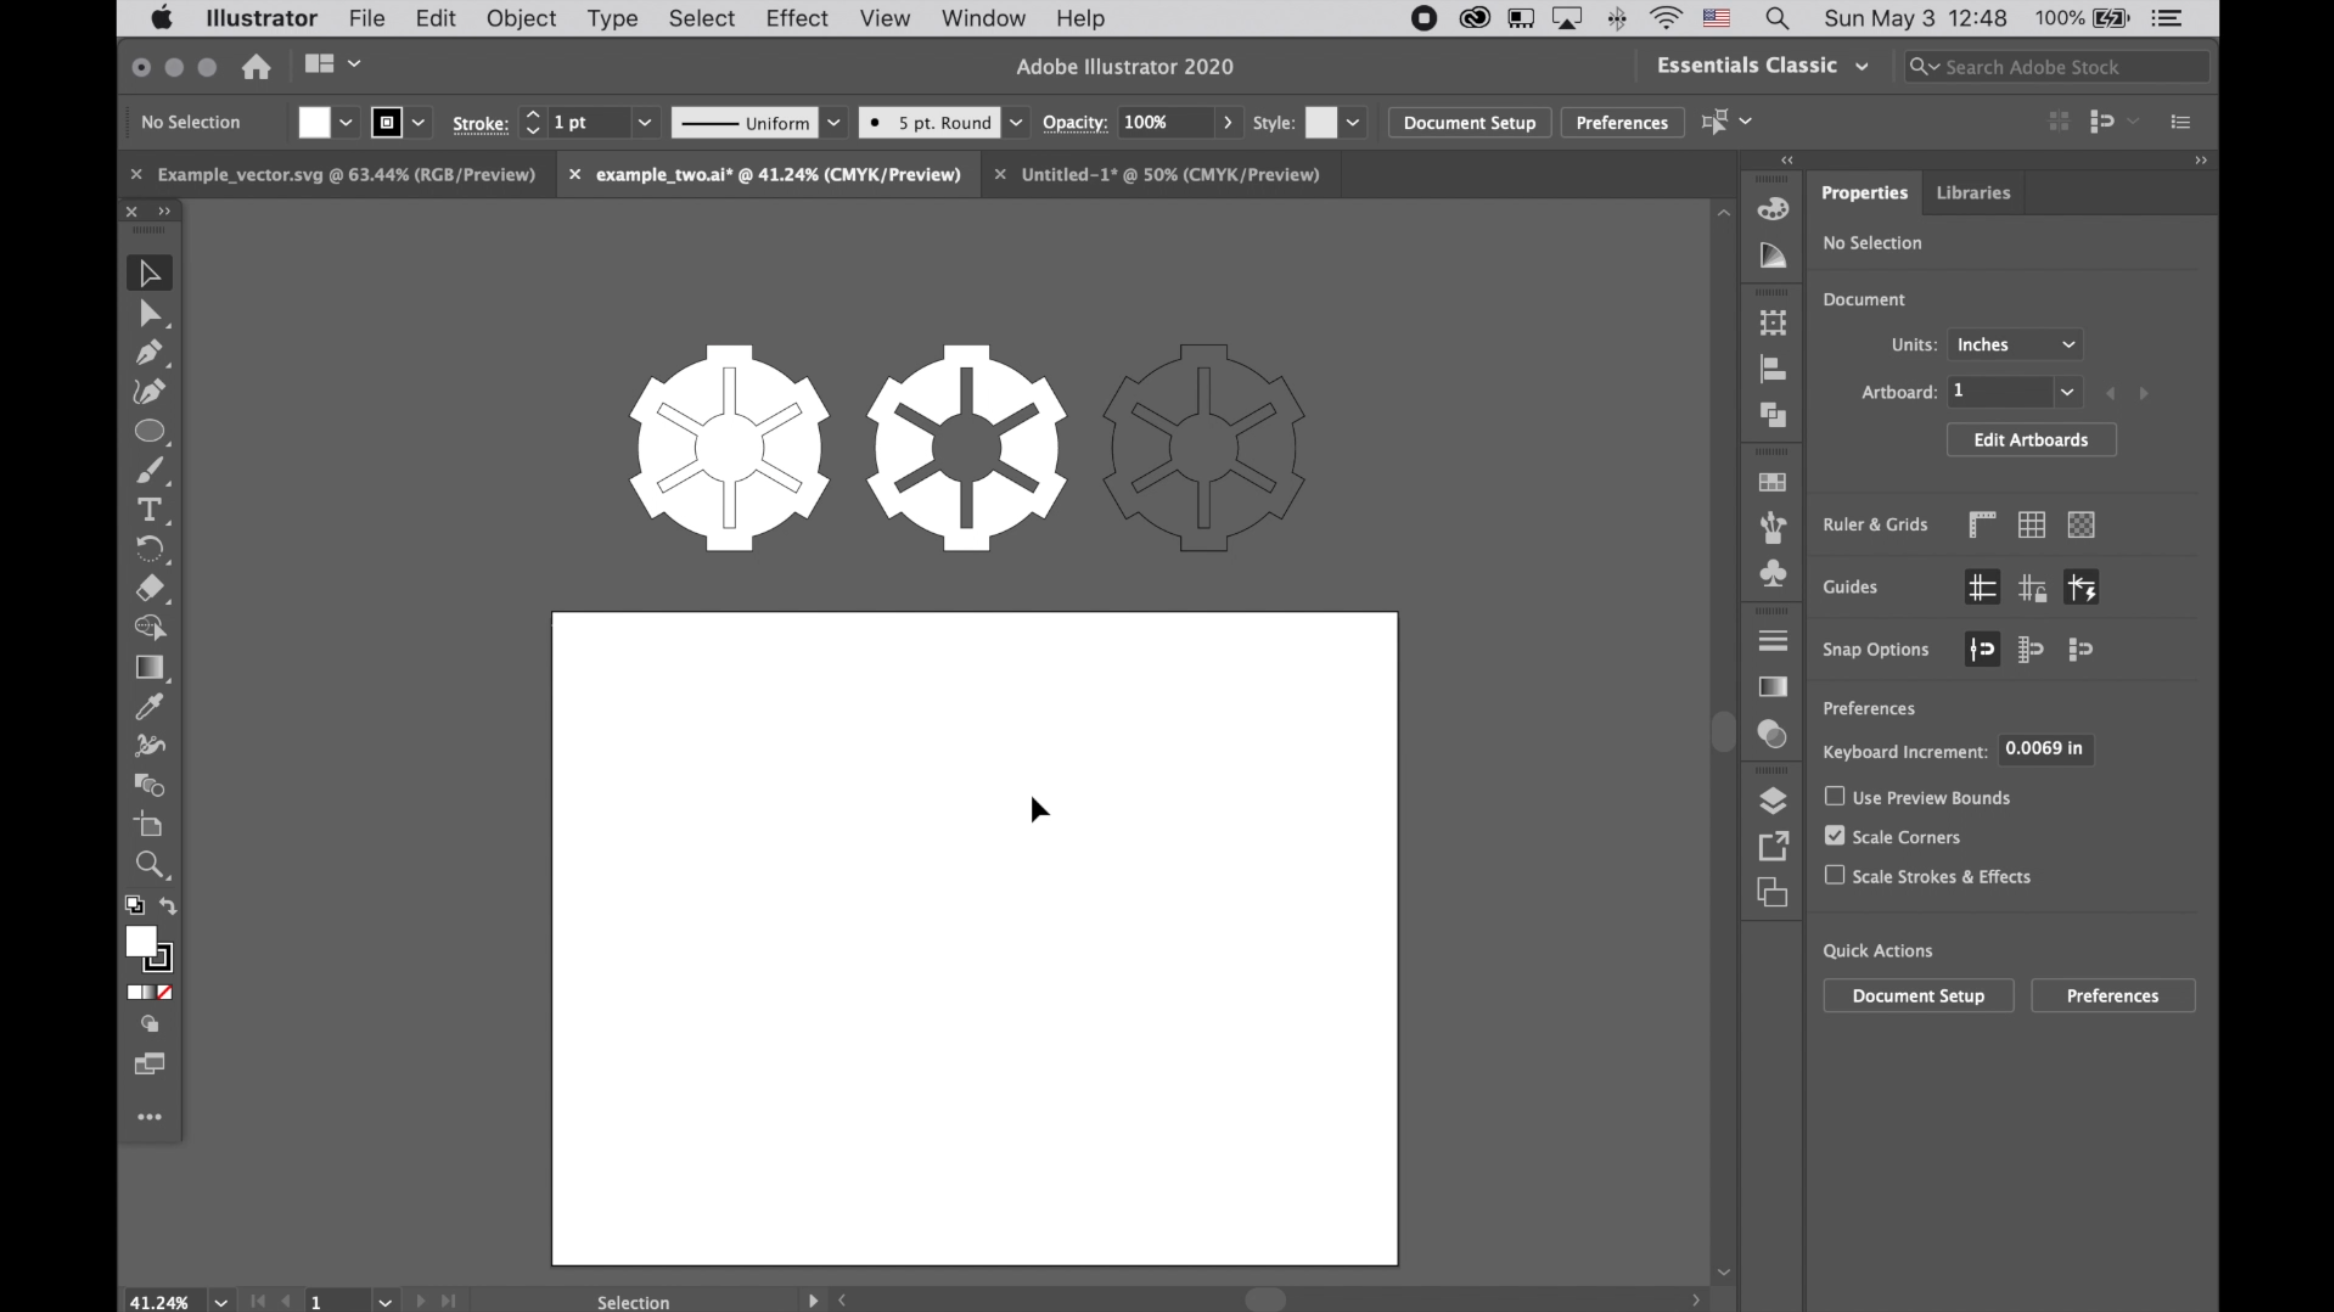Activate the Zoom tool
The height and width of the screenshot is (1312, 2334).
(x=149, y=864)
